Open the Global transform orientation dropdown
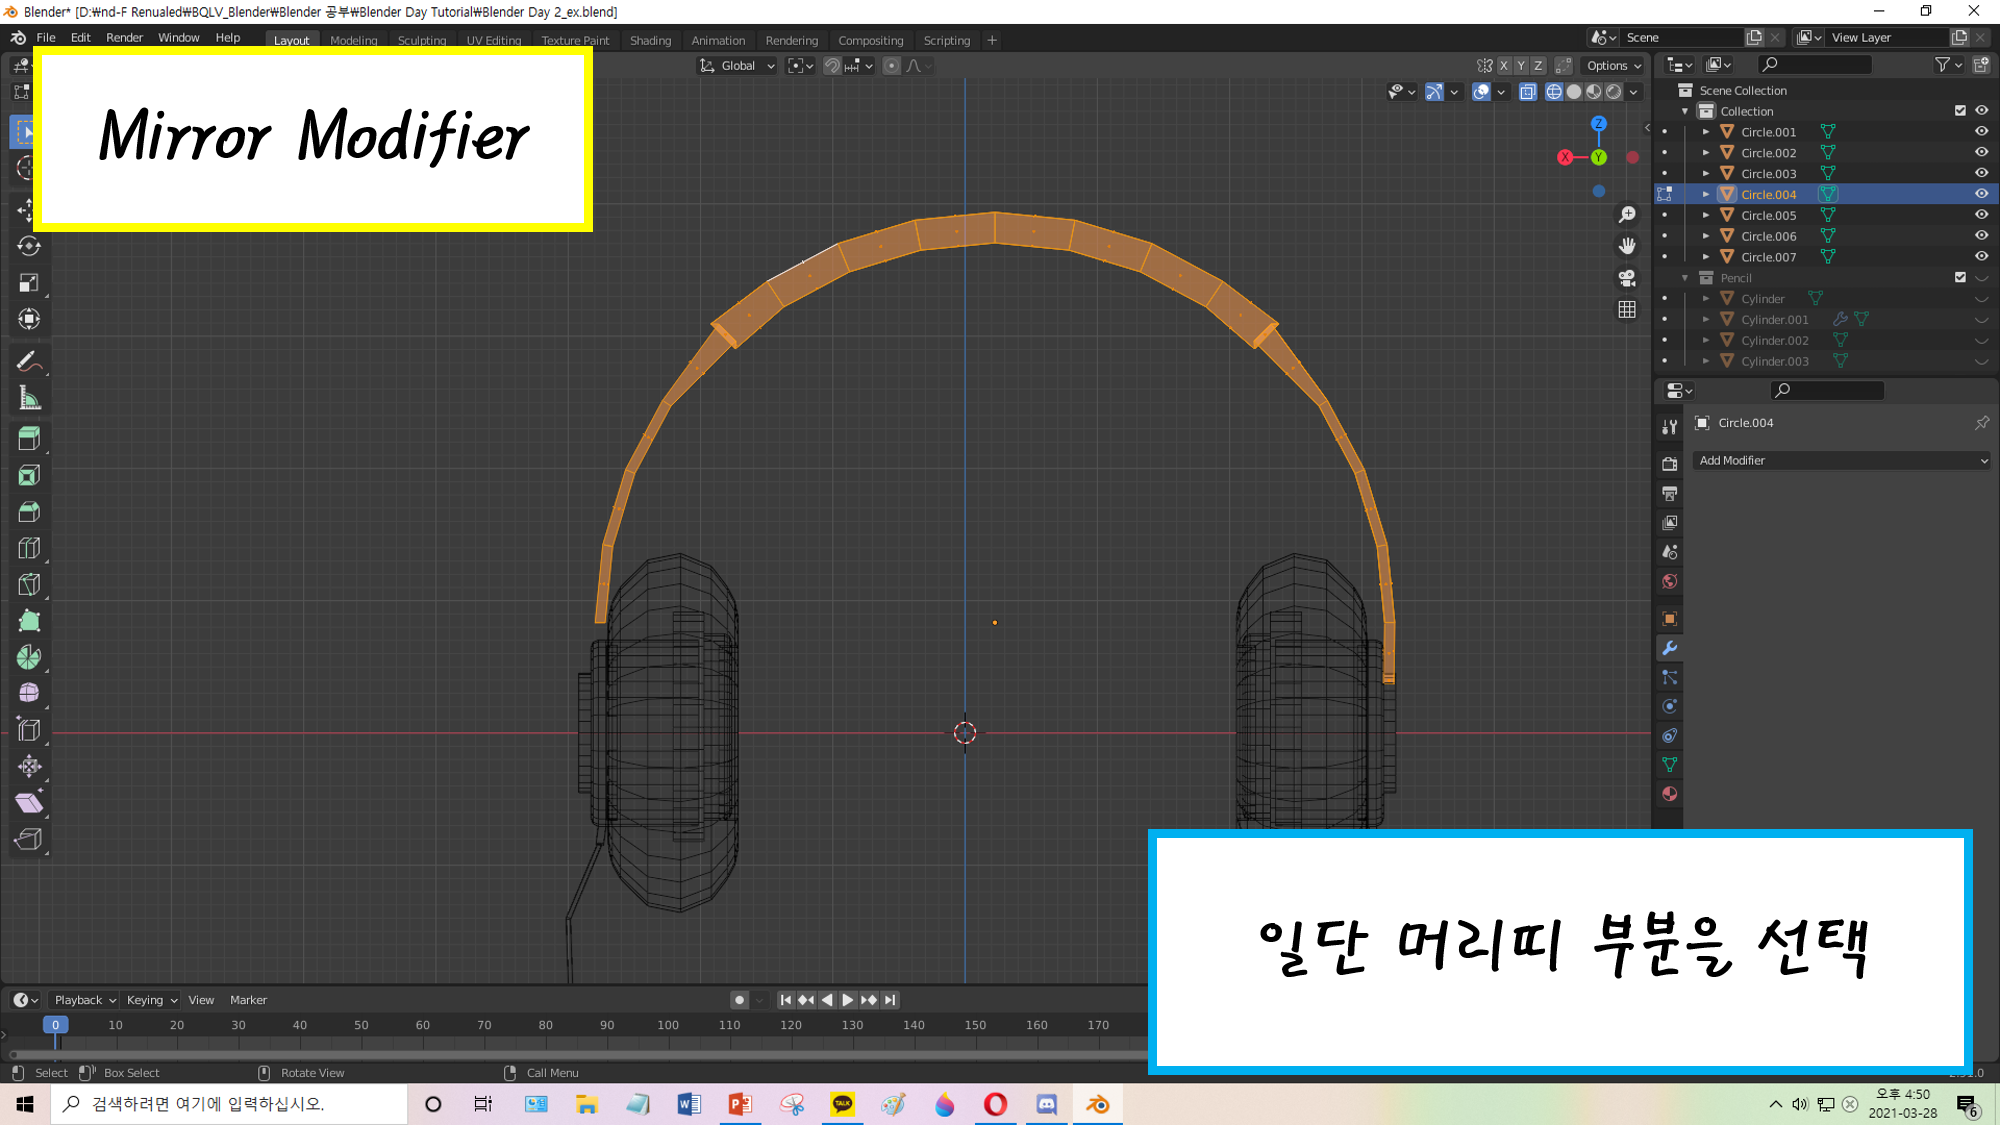The width and height of the screenshot is (2000, 1125). coord(738,66)
